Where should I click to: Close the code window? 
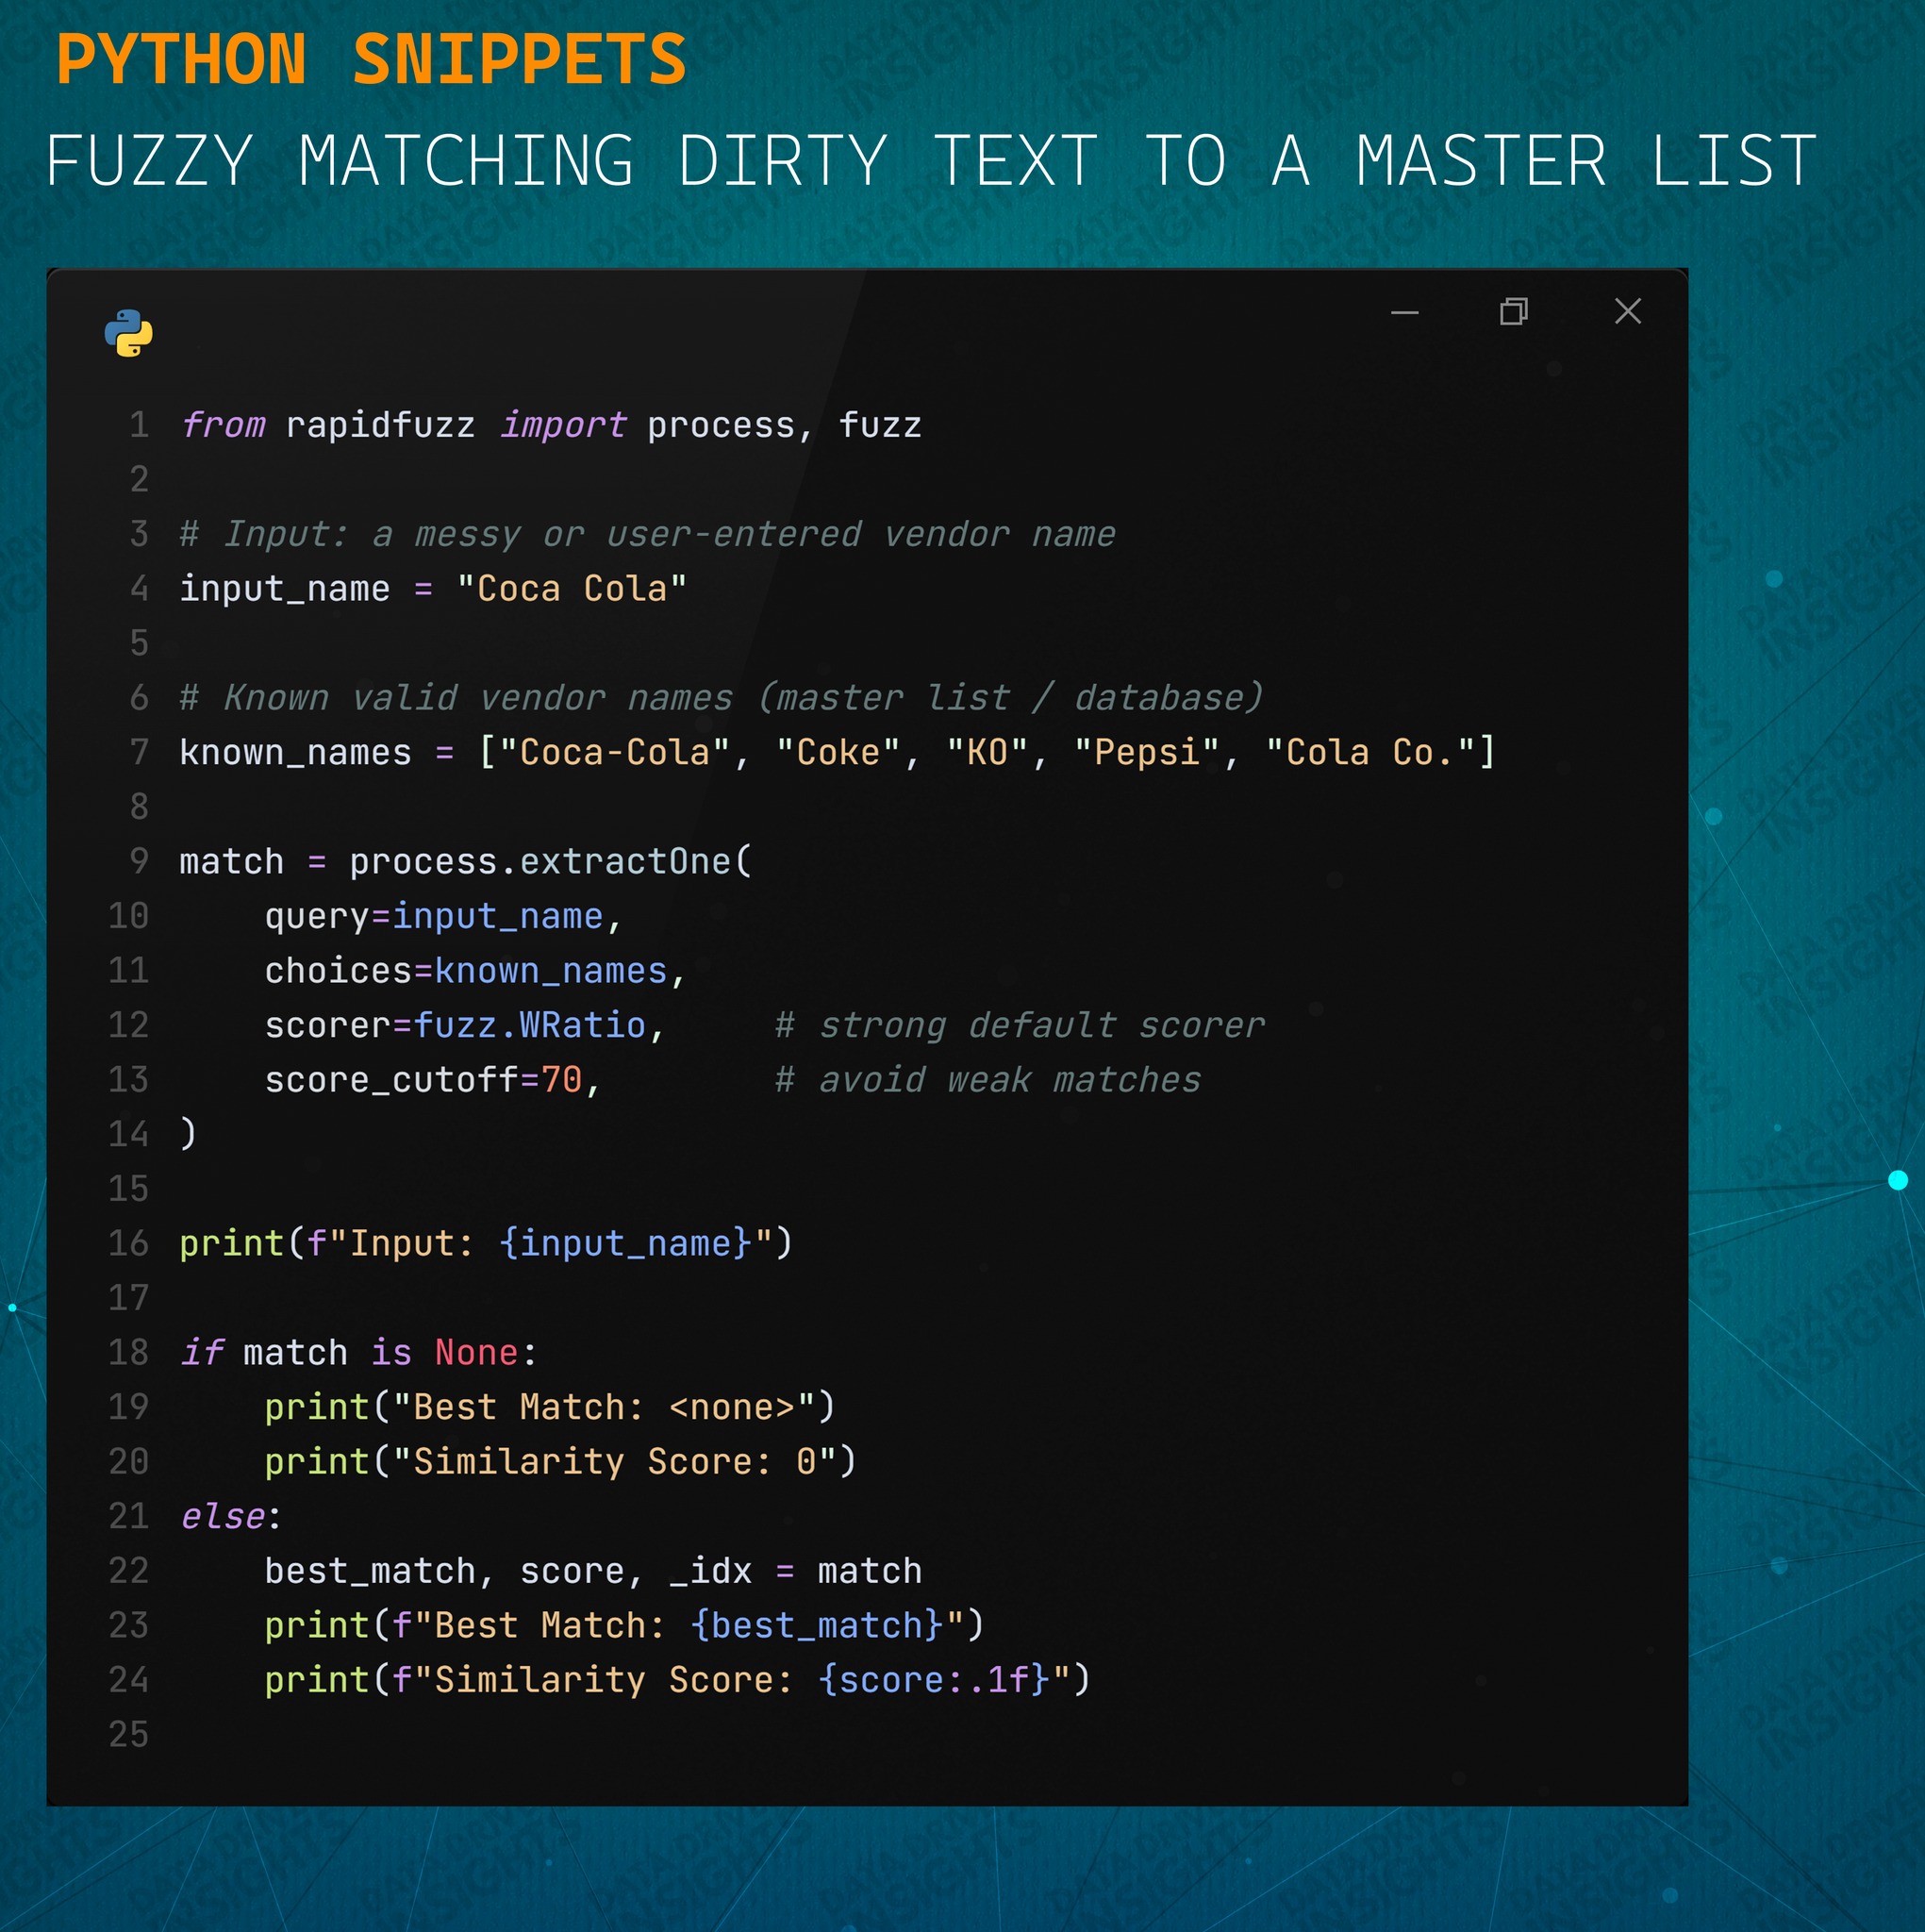(1627, 311)
